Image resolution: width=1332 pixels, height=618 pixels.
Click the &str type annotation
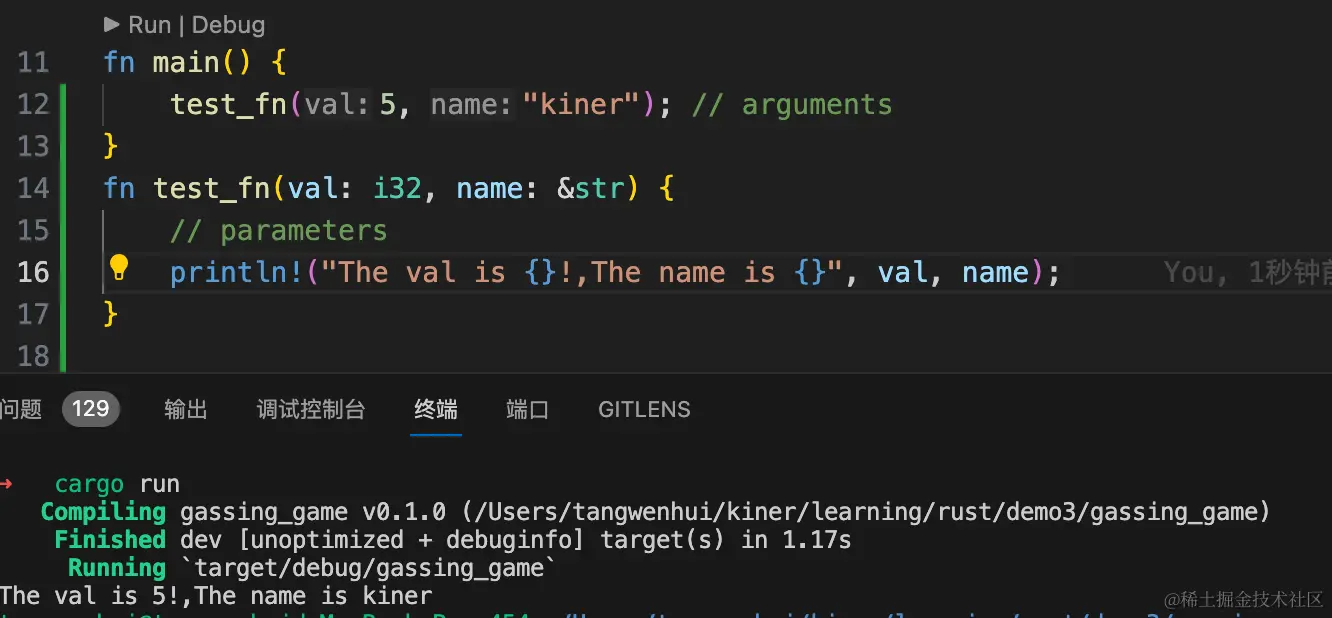[x=591, y=189]
